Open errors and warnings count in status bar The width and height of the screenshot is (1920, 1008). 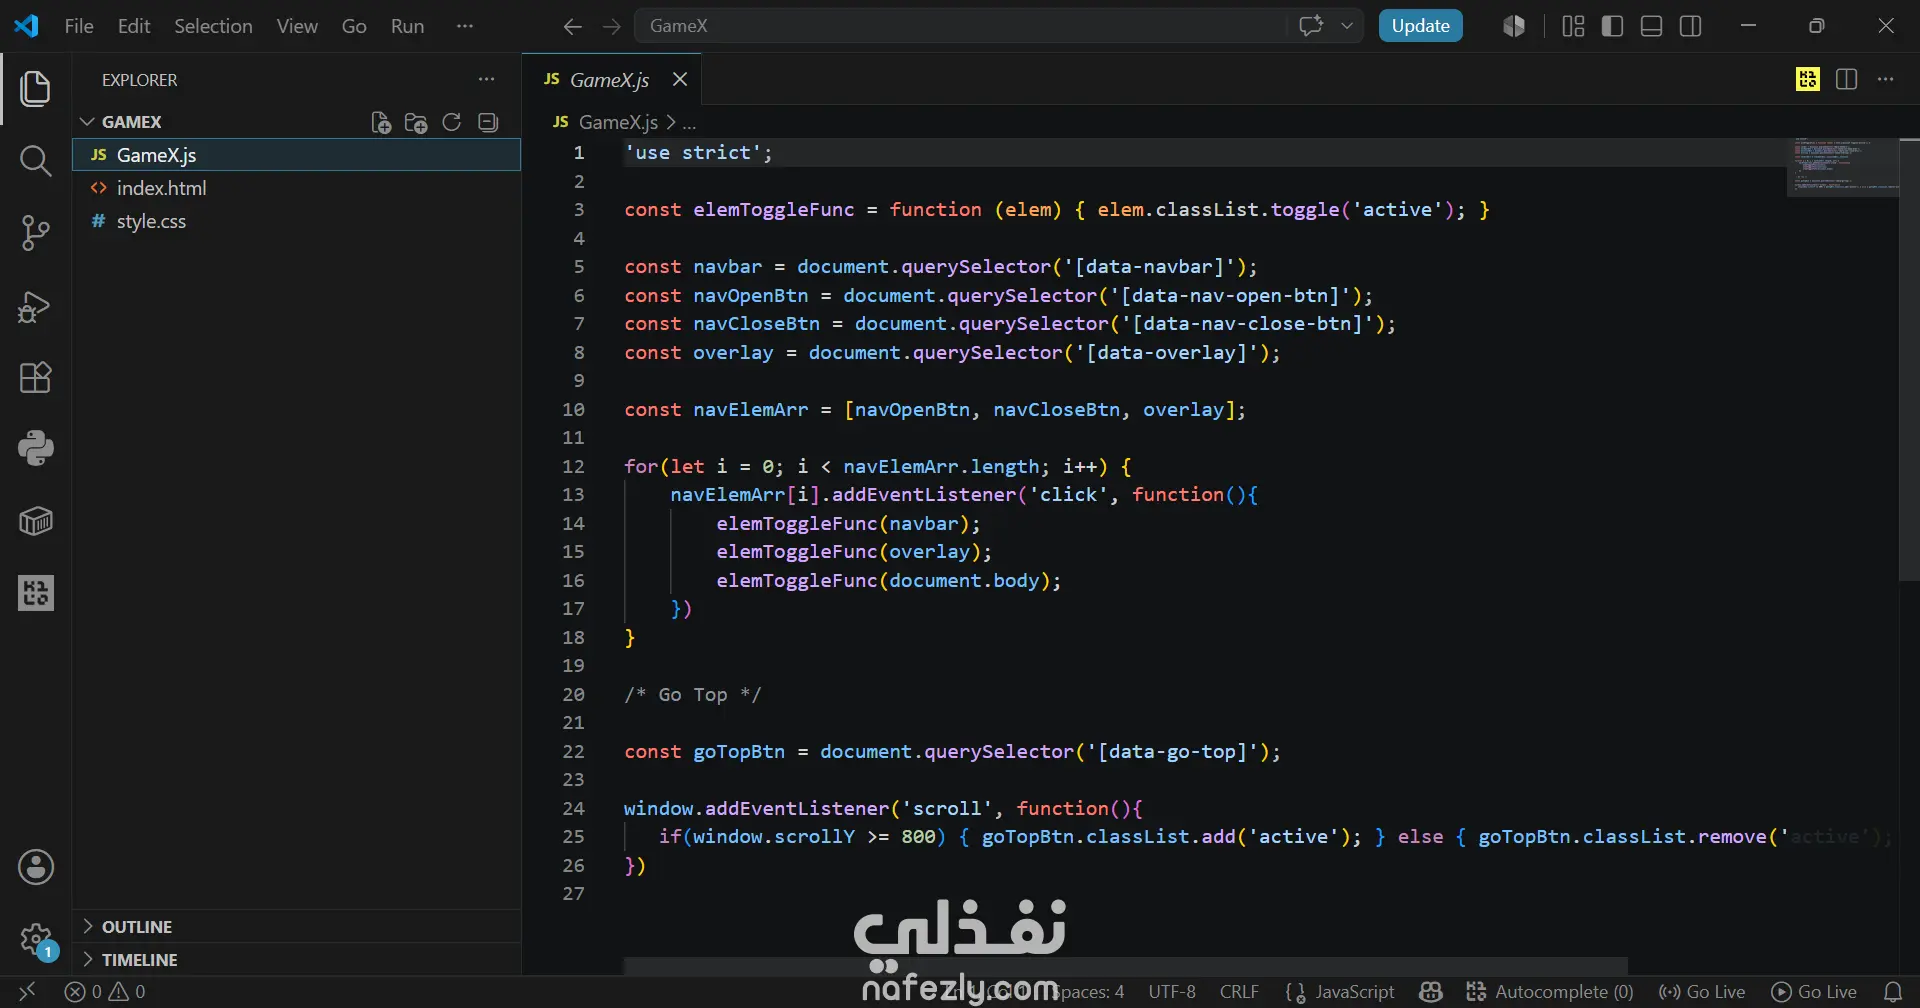click(105, 991)
